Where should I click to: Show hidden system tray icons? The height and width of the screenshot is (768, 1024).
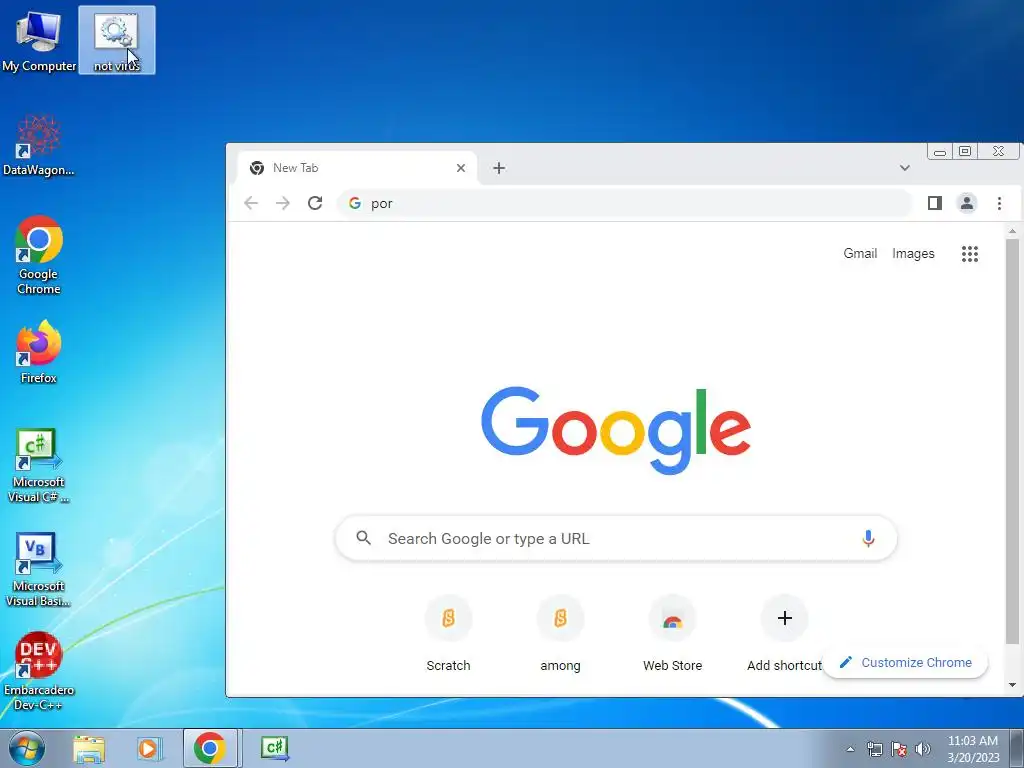tap(850, 749)
